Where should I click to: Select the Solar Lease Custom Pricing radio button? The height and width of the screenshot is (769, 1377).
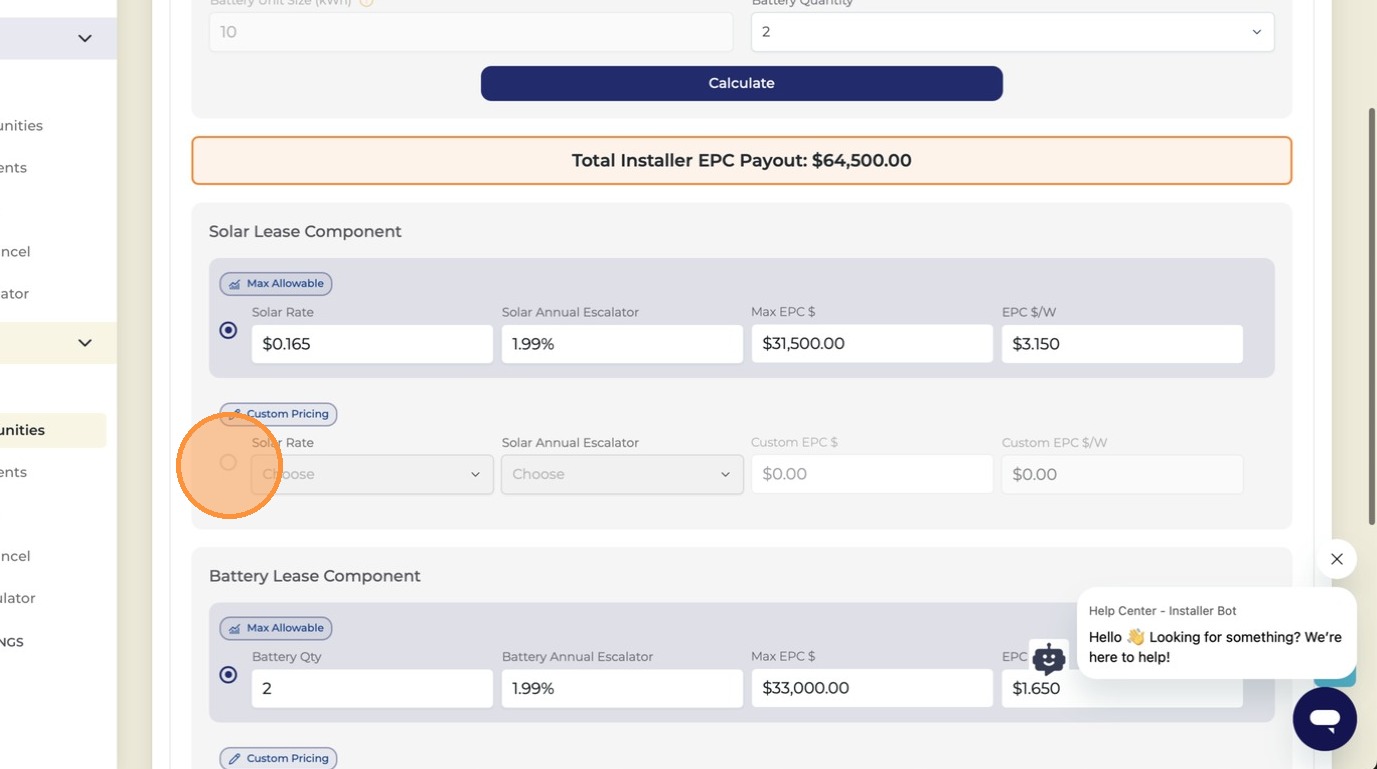(228, 462)
